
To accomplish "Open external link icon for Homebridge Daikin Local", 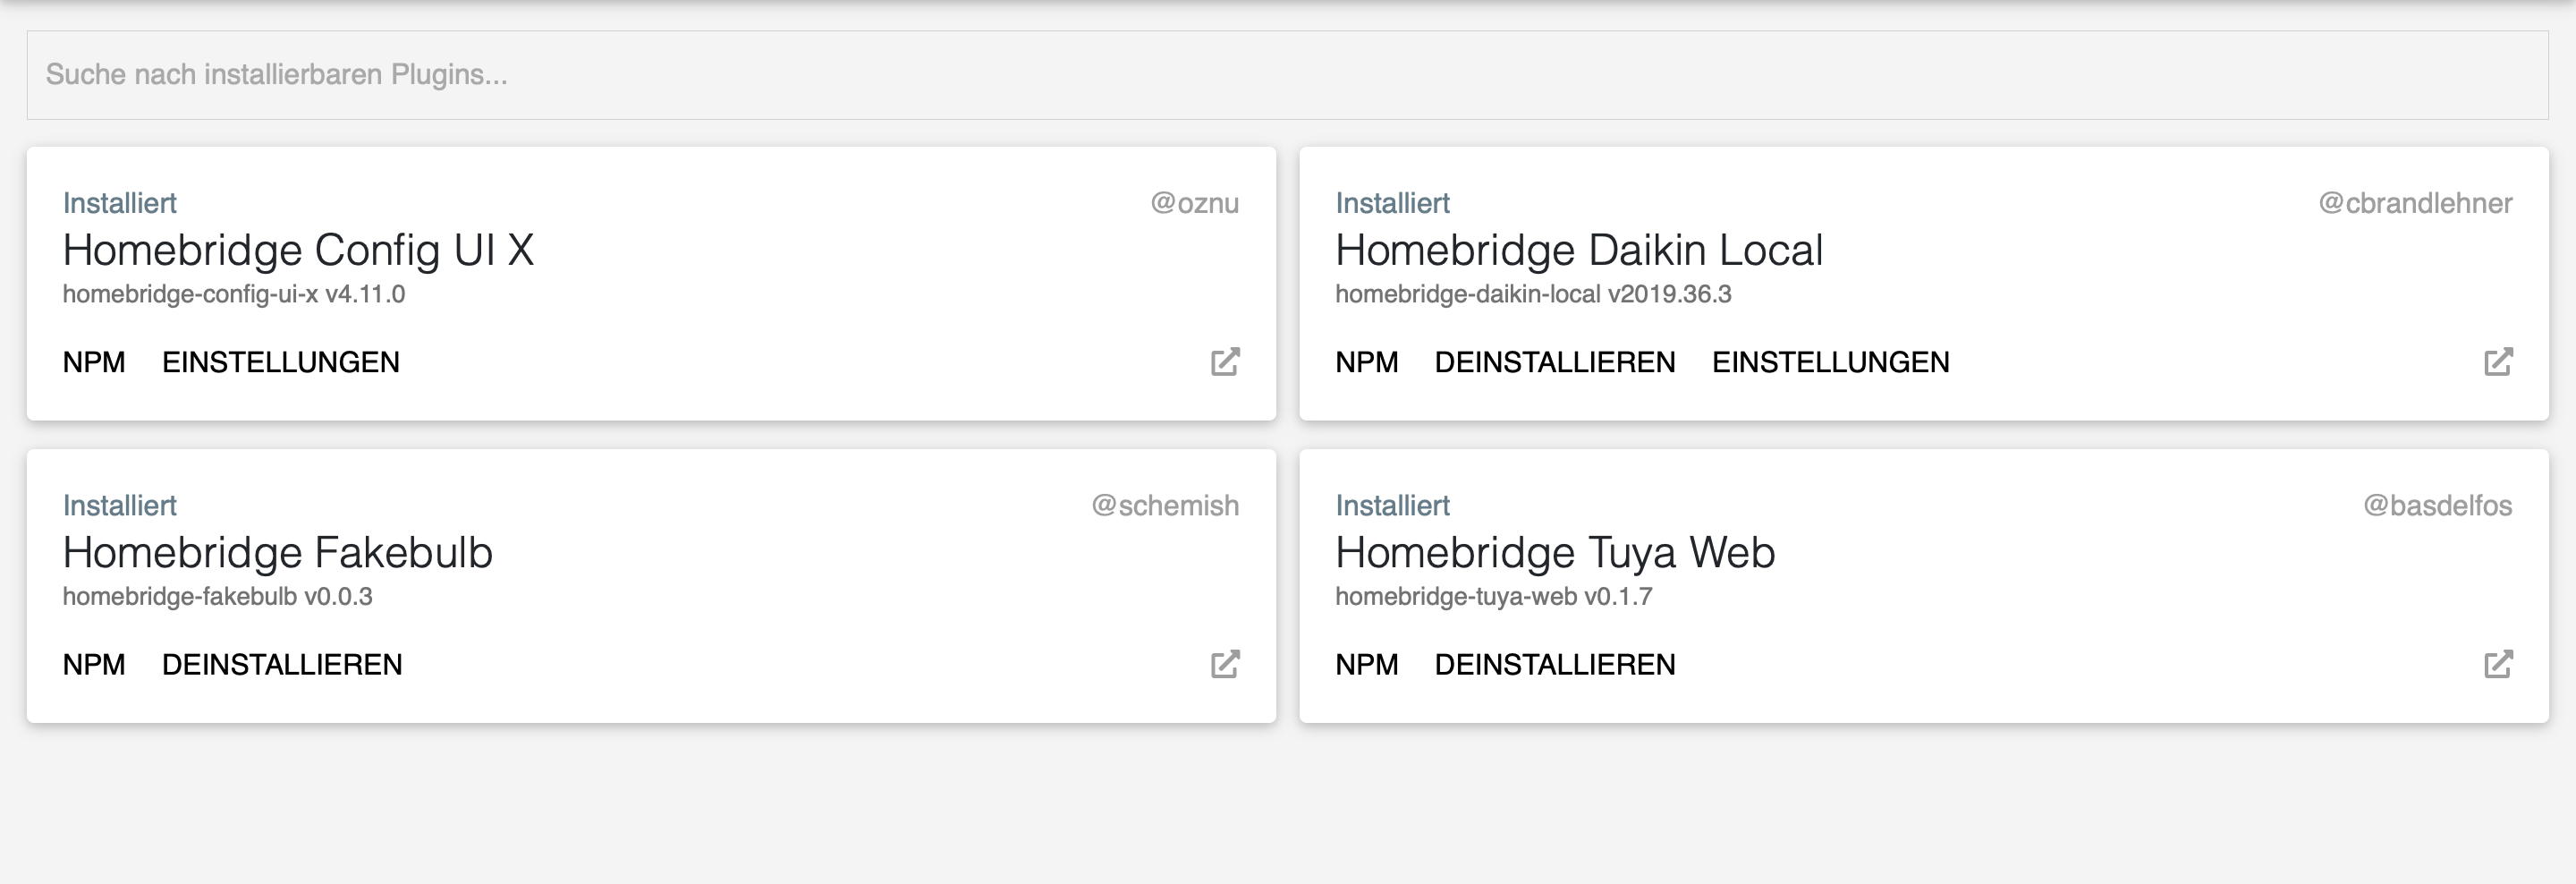I will pos(2498,361).
